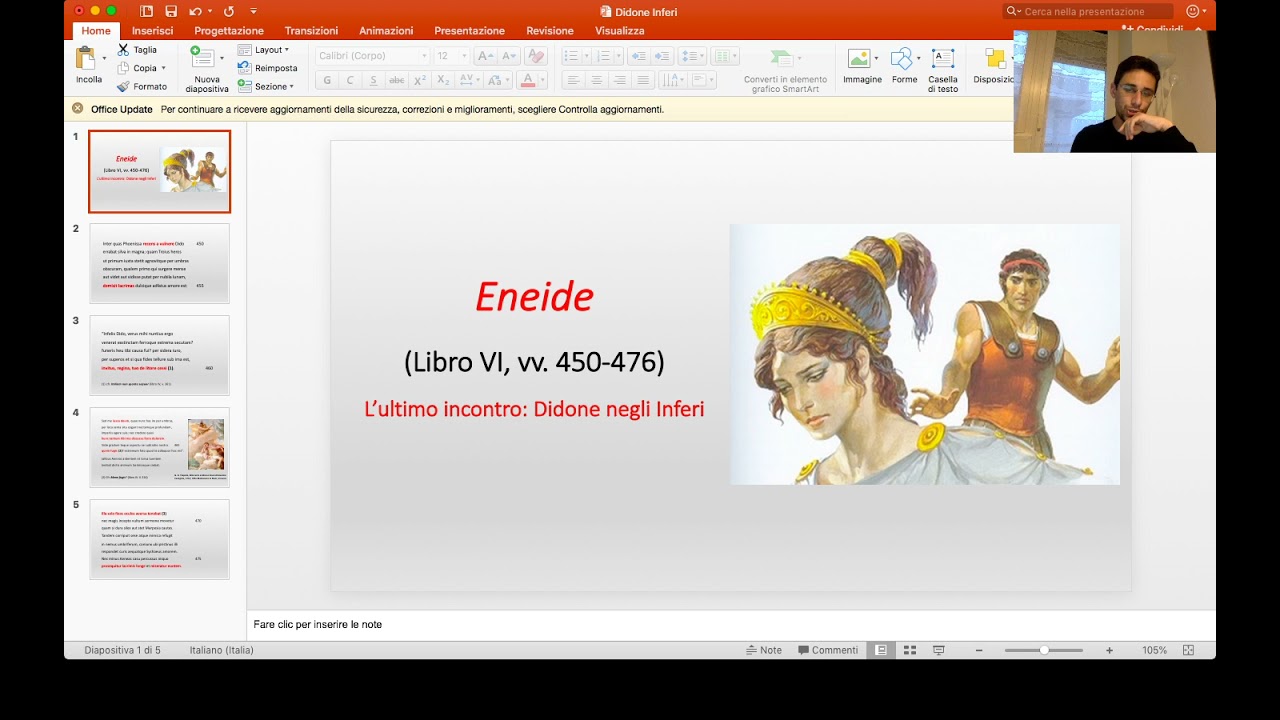Click the Immagine picture icon
The width and height of the screenshot is (1280, 720).
[859, 59]
